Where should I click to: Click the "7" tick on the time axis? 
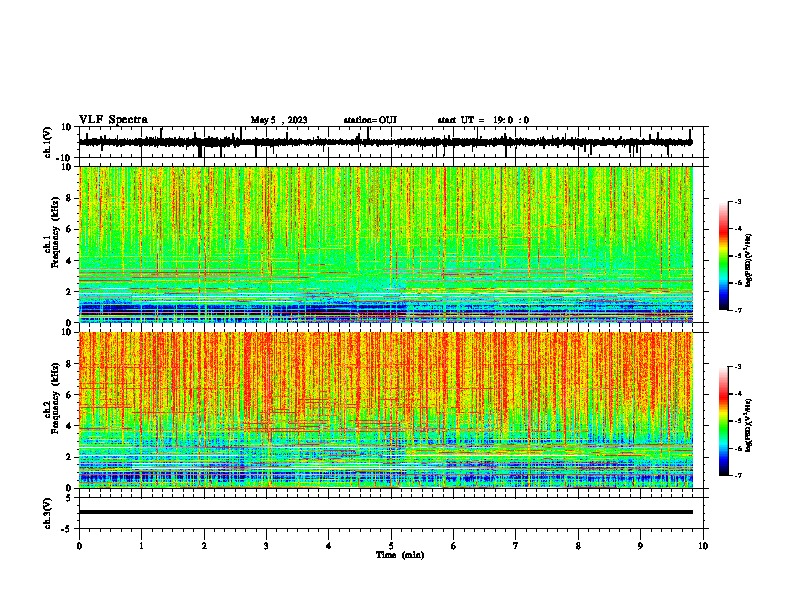pos(516,546)
